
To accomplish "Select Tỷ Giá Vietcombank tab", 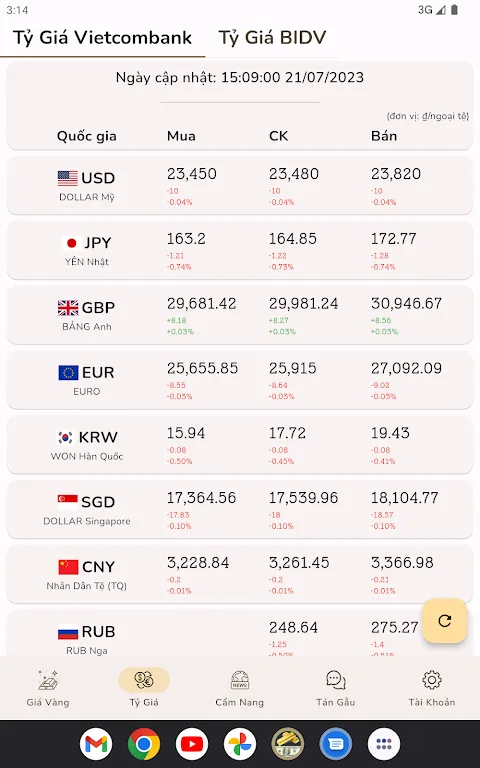I will (102, 38).
